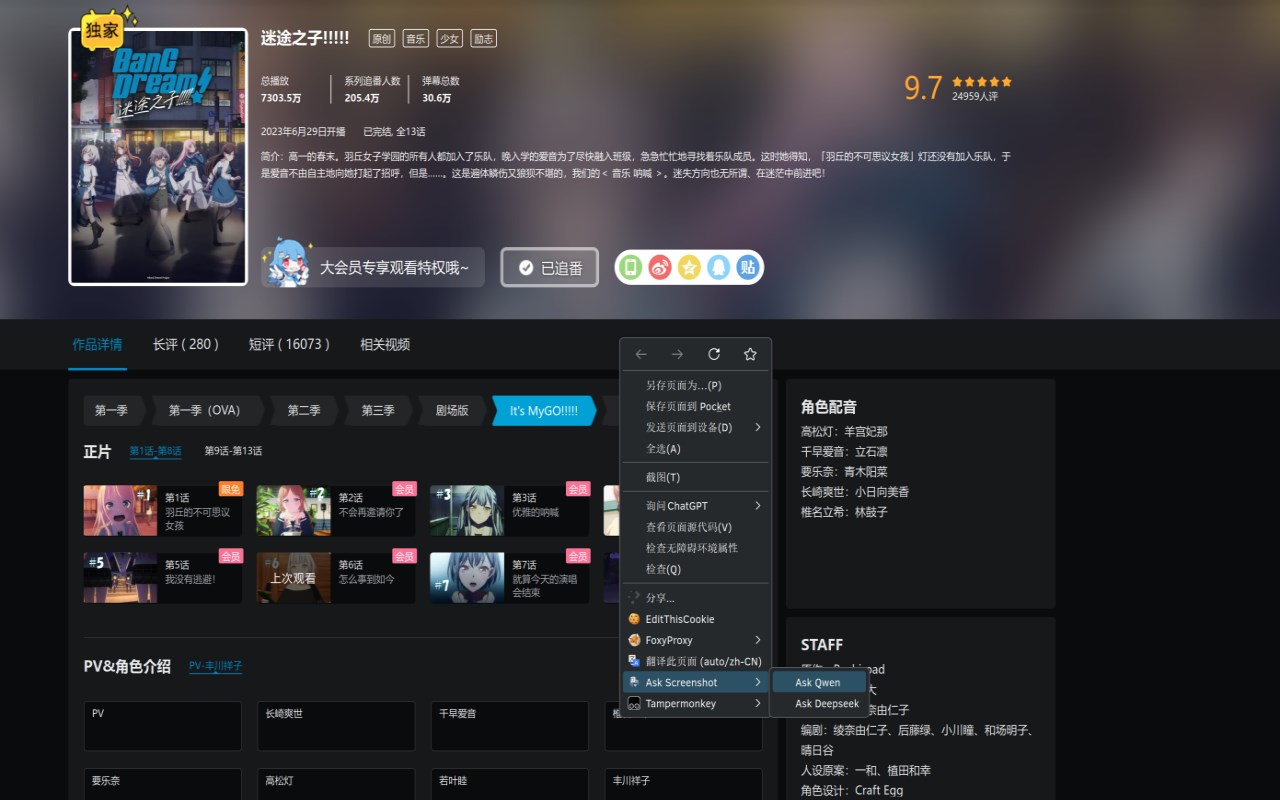Choose Ask Qwen in the submenu
1280x800 pixels.
coord(820,682)
